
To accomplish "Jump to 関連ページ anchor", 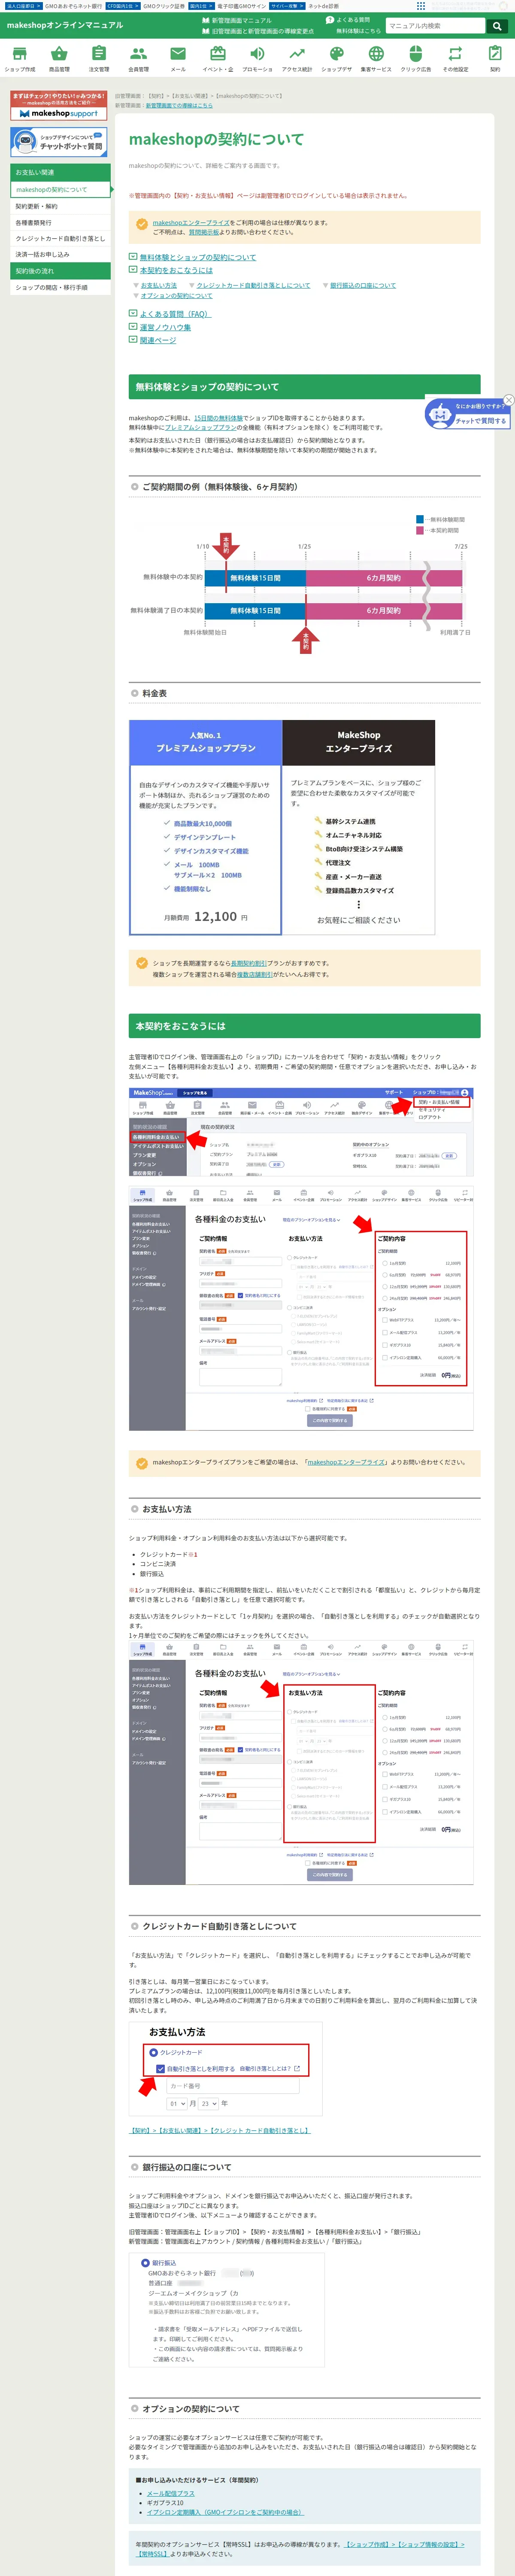I will click(158, 340).
